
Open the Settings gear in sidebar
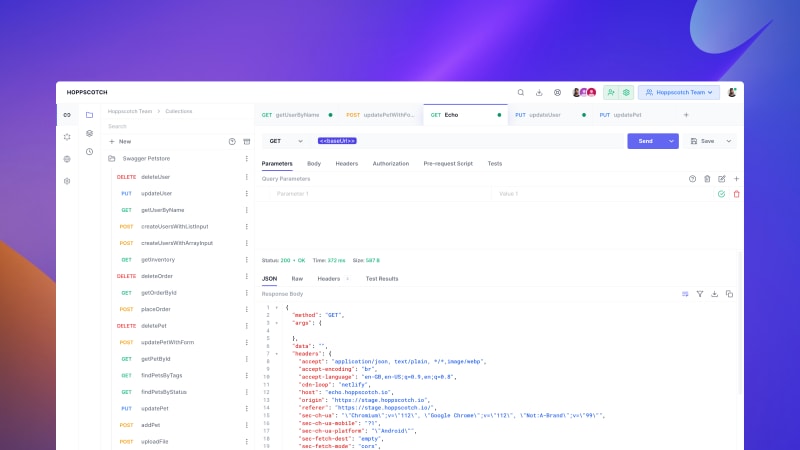[67, 181]
